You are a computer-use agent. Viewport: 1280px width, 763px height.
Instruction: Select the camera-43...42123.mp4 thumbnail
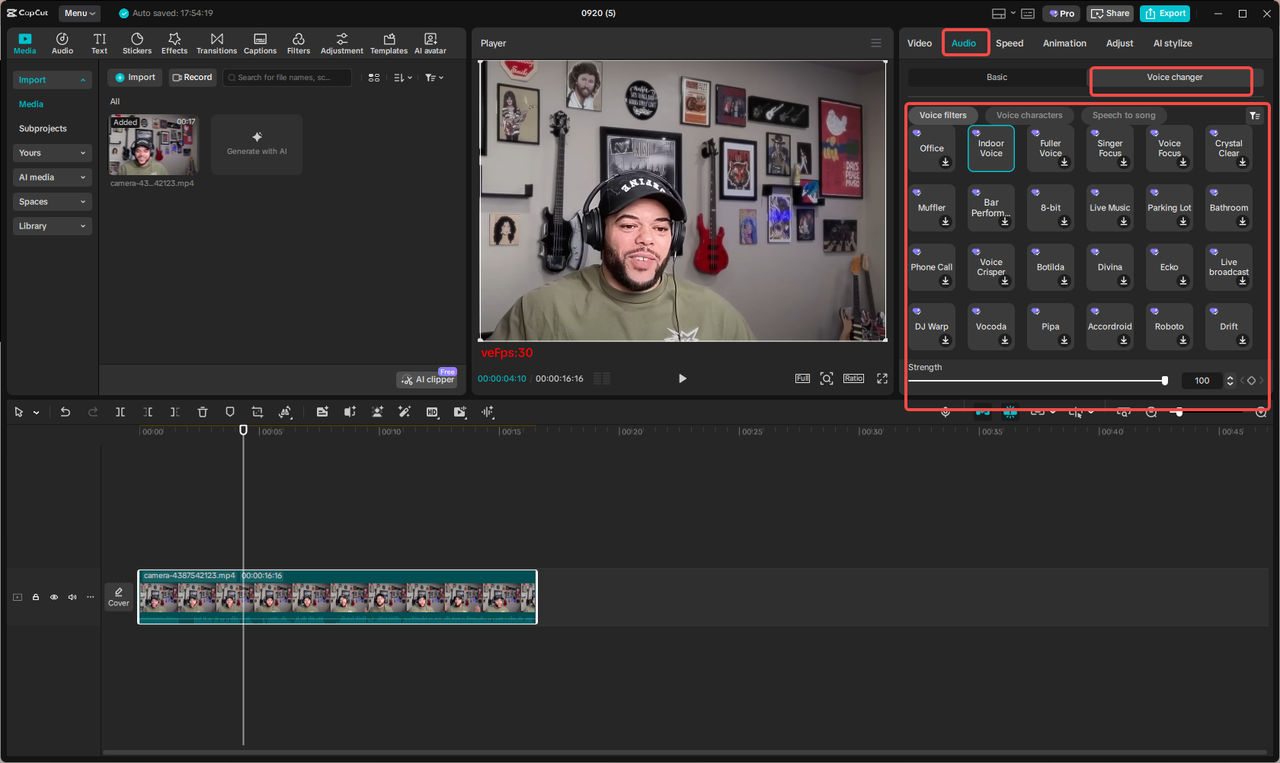[x=152, y=145]
